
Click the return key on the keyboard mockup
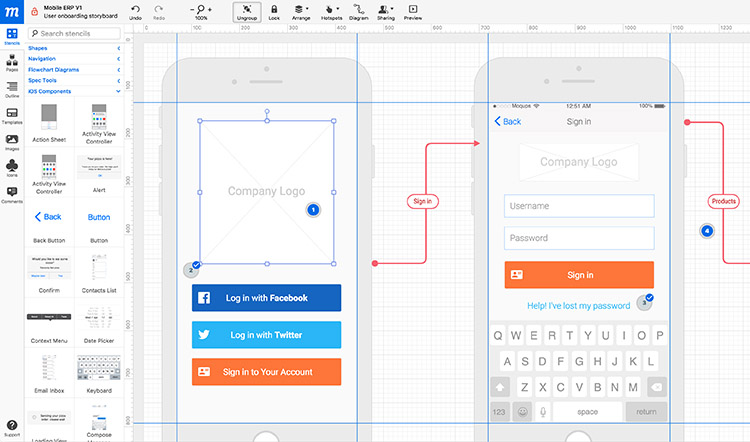pyautogui.click(x=646, y=412)
